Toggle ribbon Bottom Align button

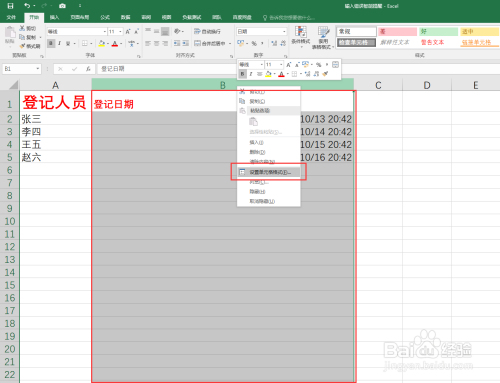[x=165, y=31]
